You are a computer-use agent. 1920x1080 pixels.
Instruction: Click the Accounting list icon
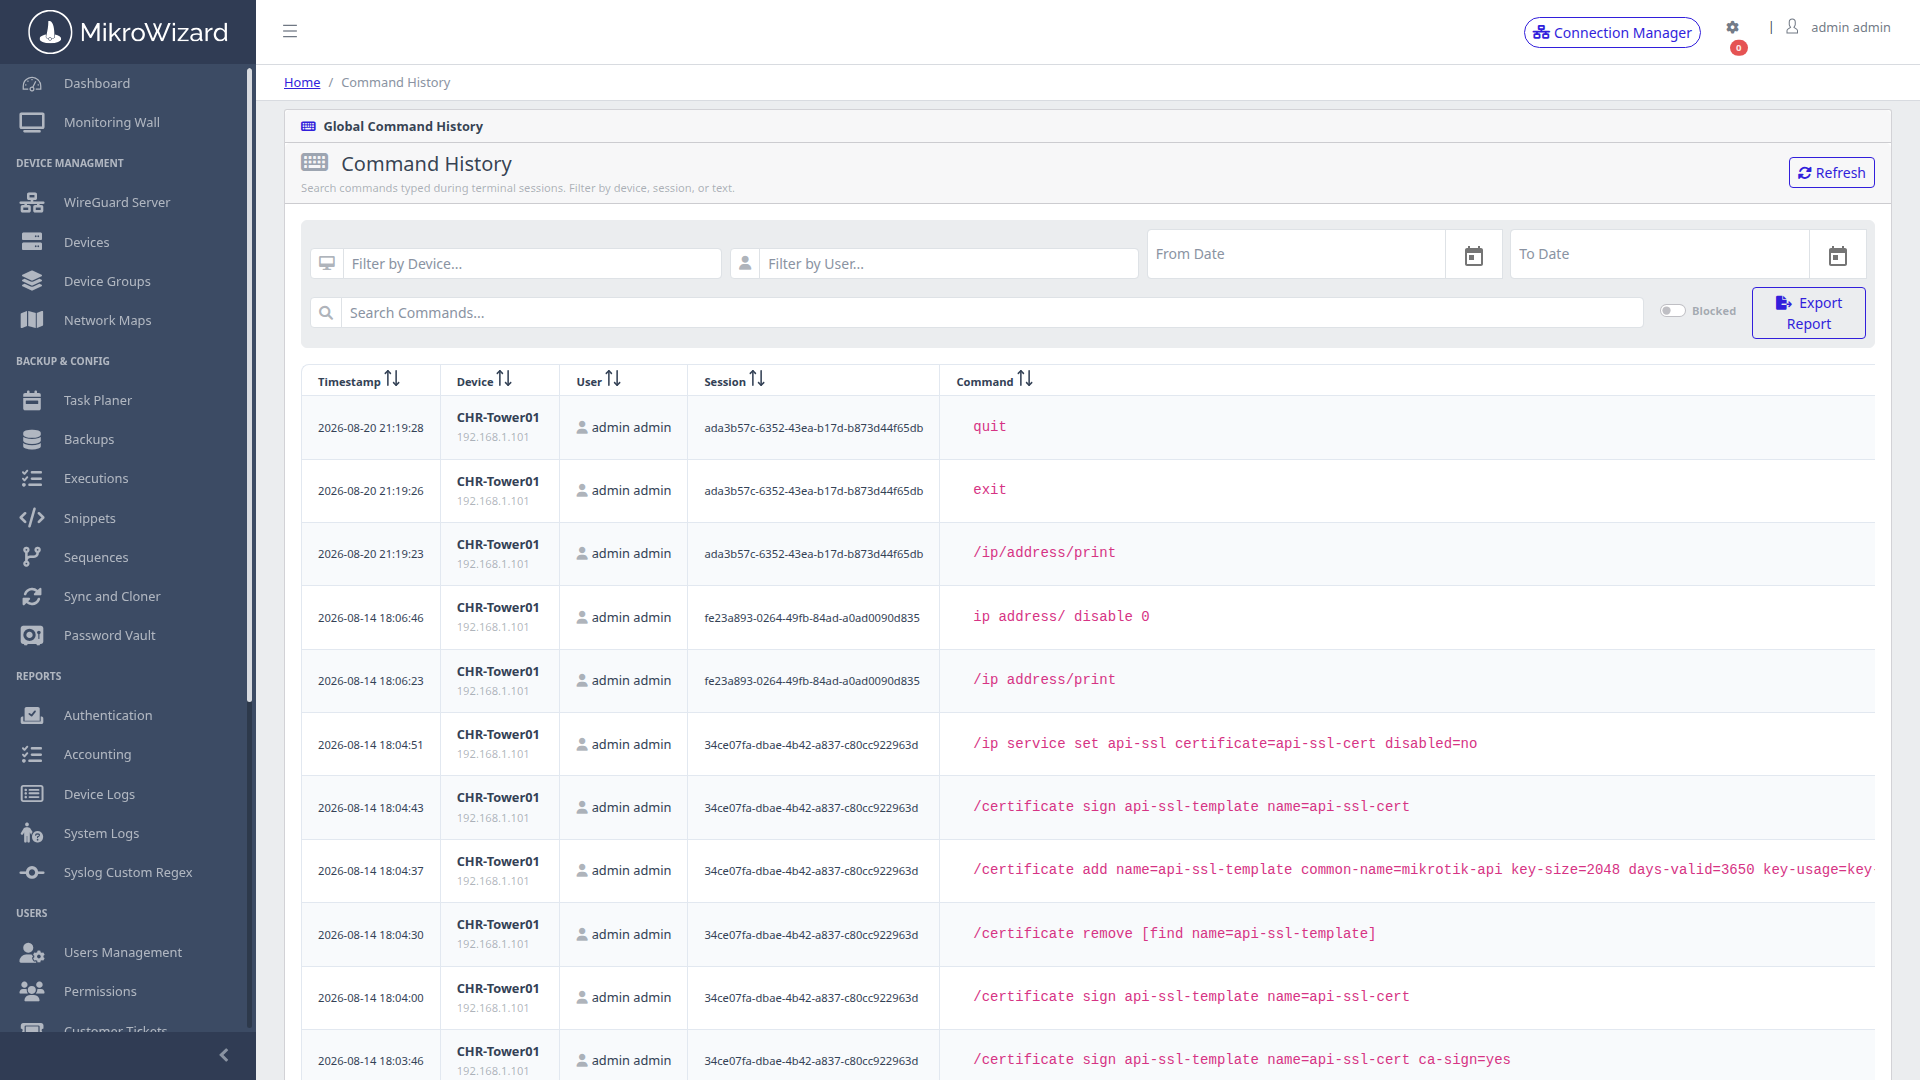click(32, 755)
